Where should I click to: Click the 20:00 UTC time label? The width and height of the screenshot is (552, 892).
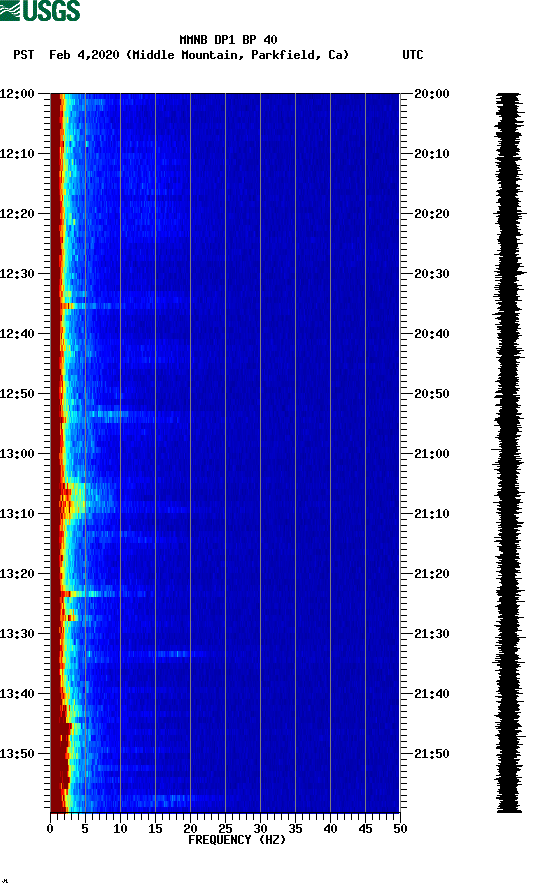pyautogui.click(x=431, y=94)
